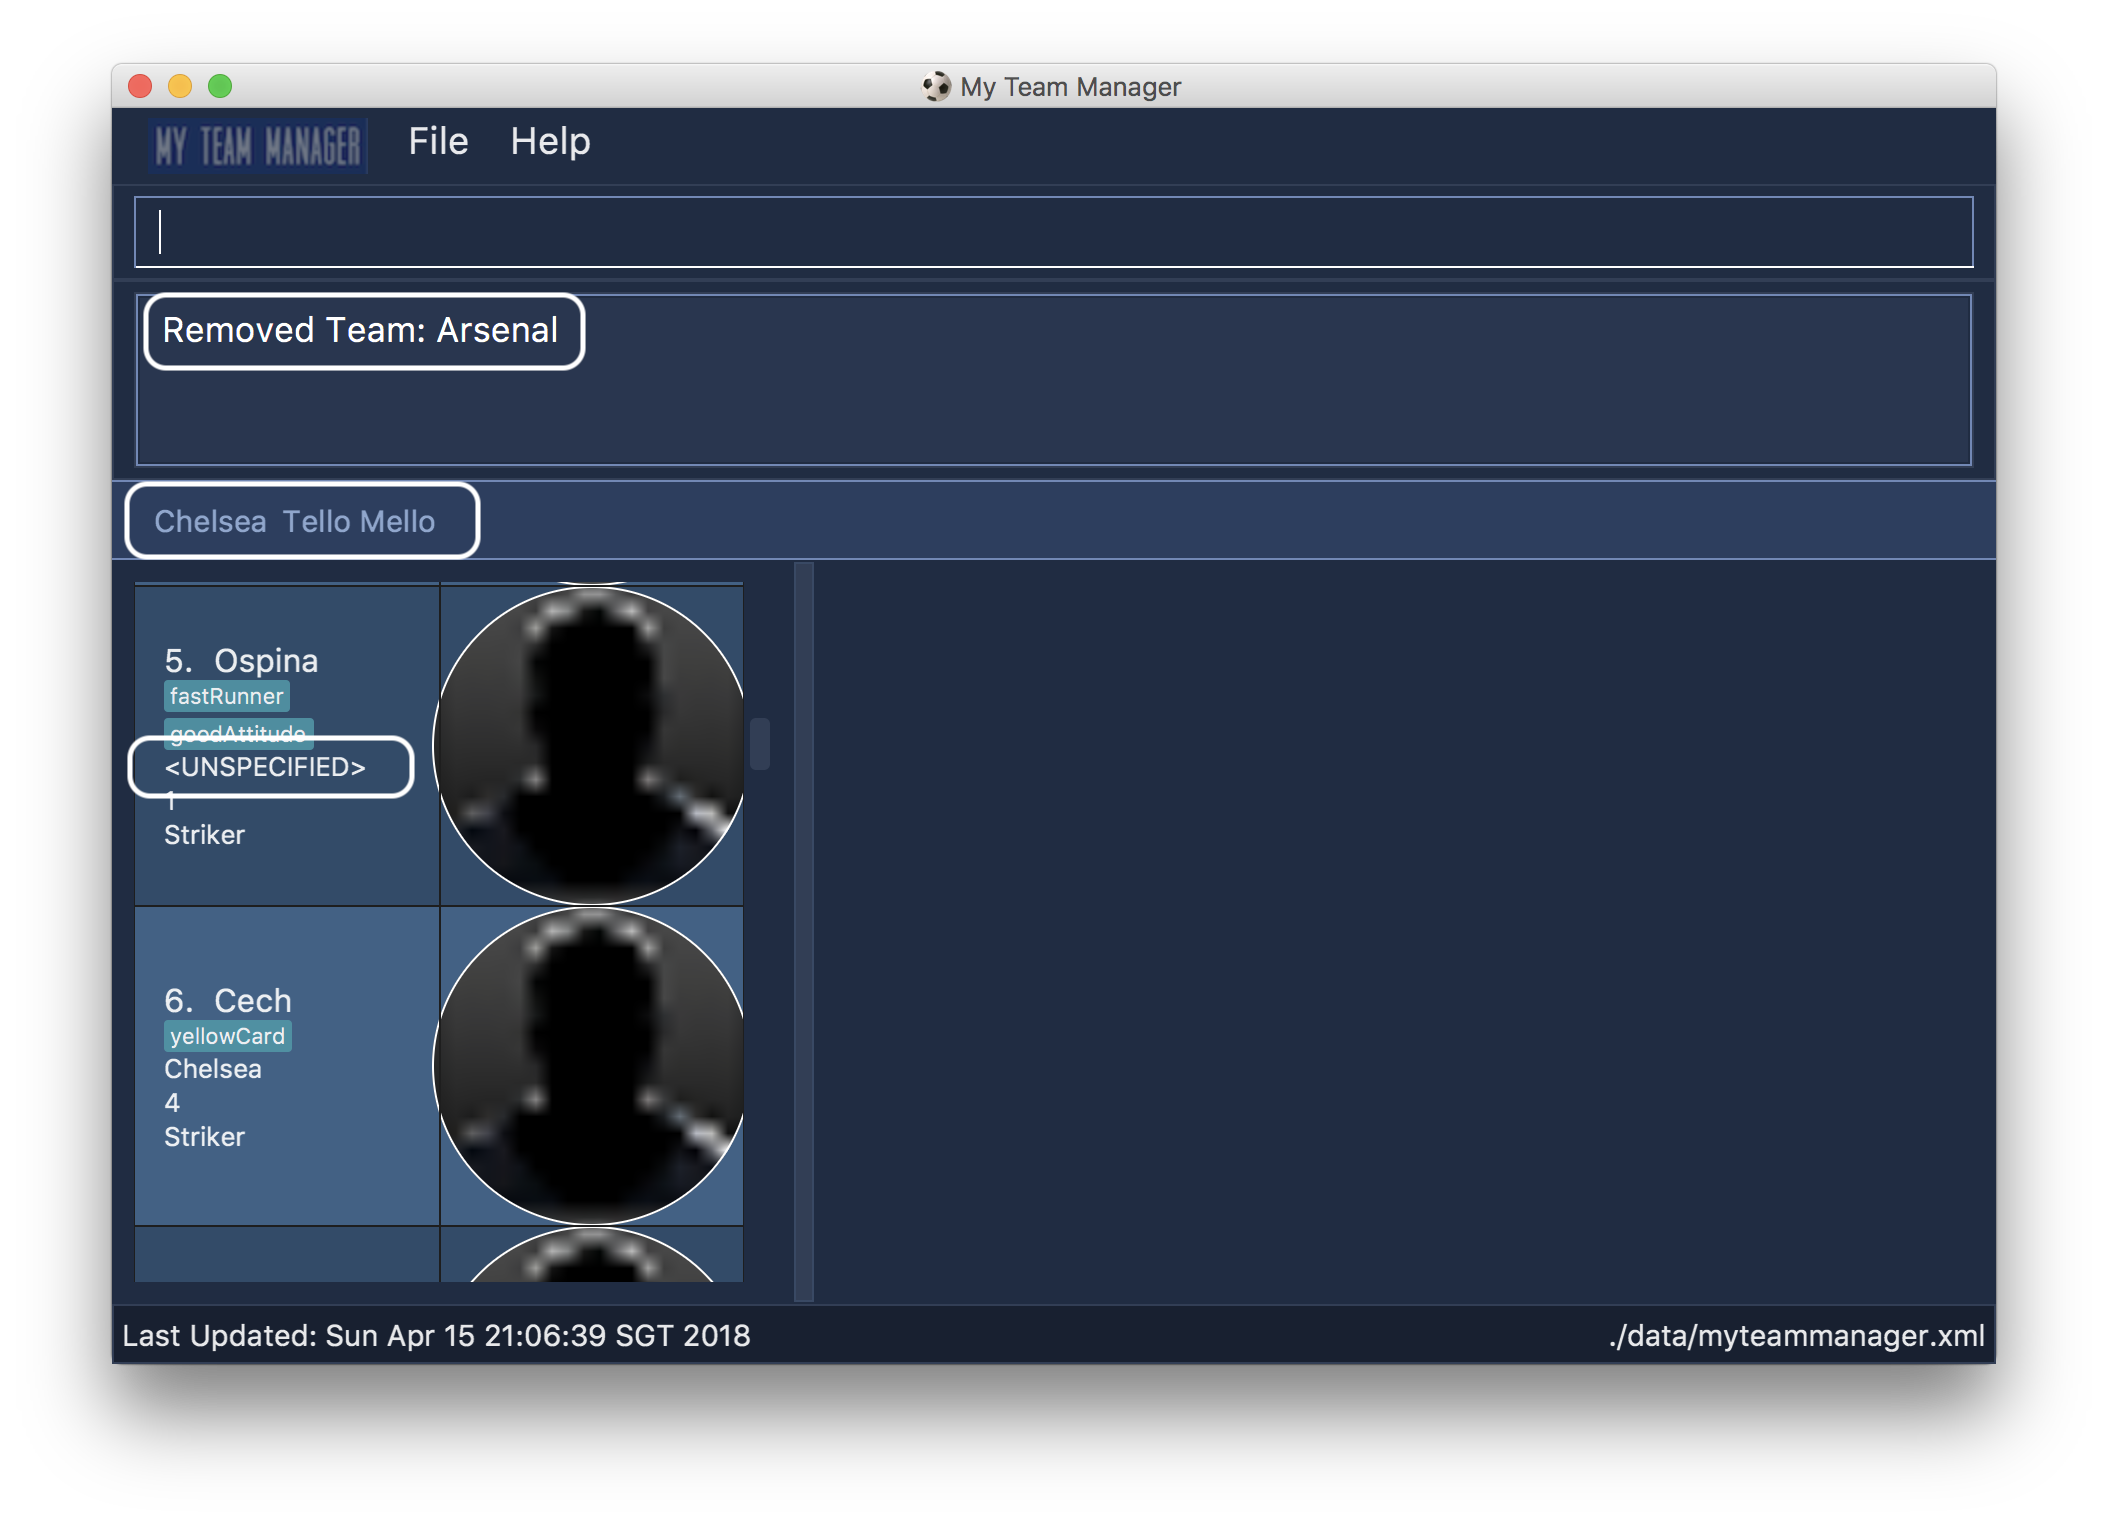
Task: Click Ospina's <UNSPECIFIED> team name
Action: pos(265,767)
